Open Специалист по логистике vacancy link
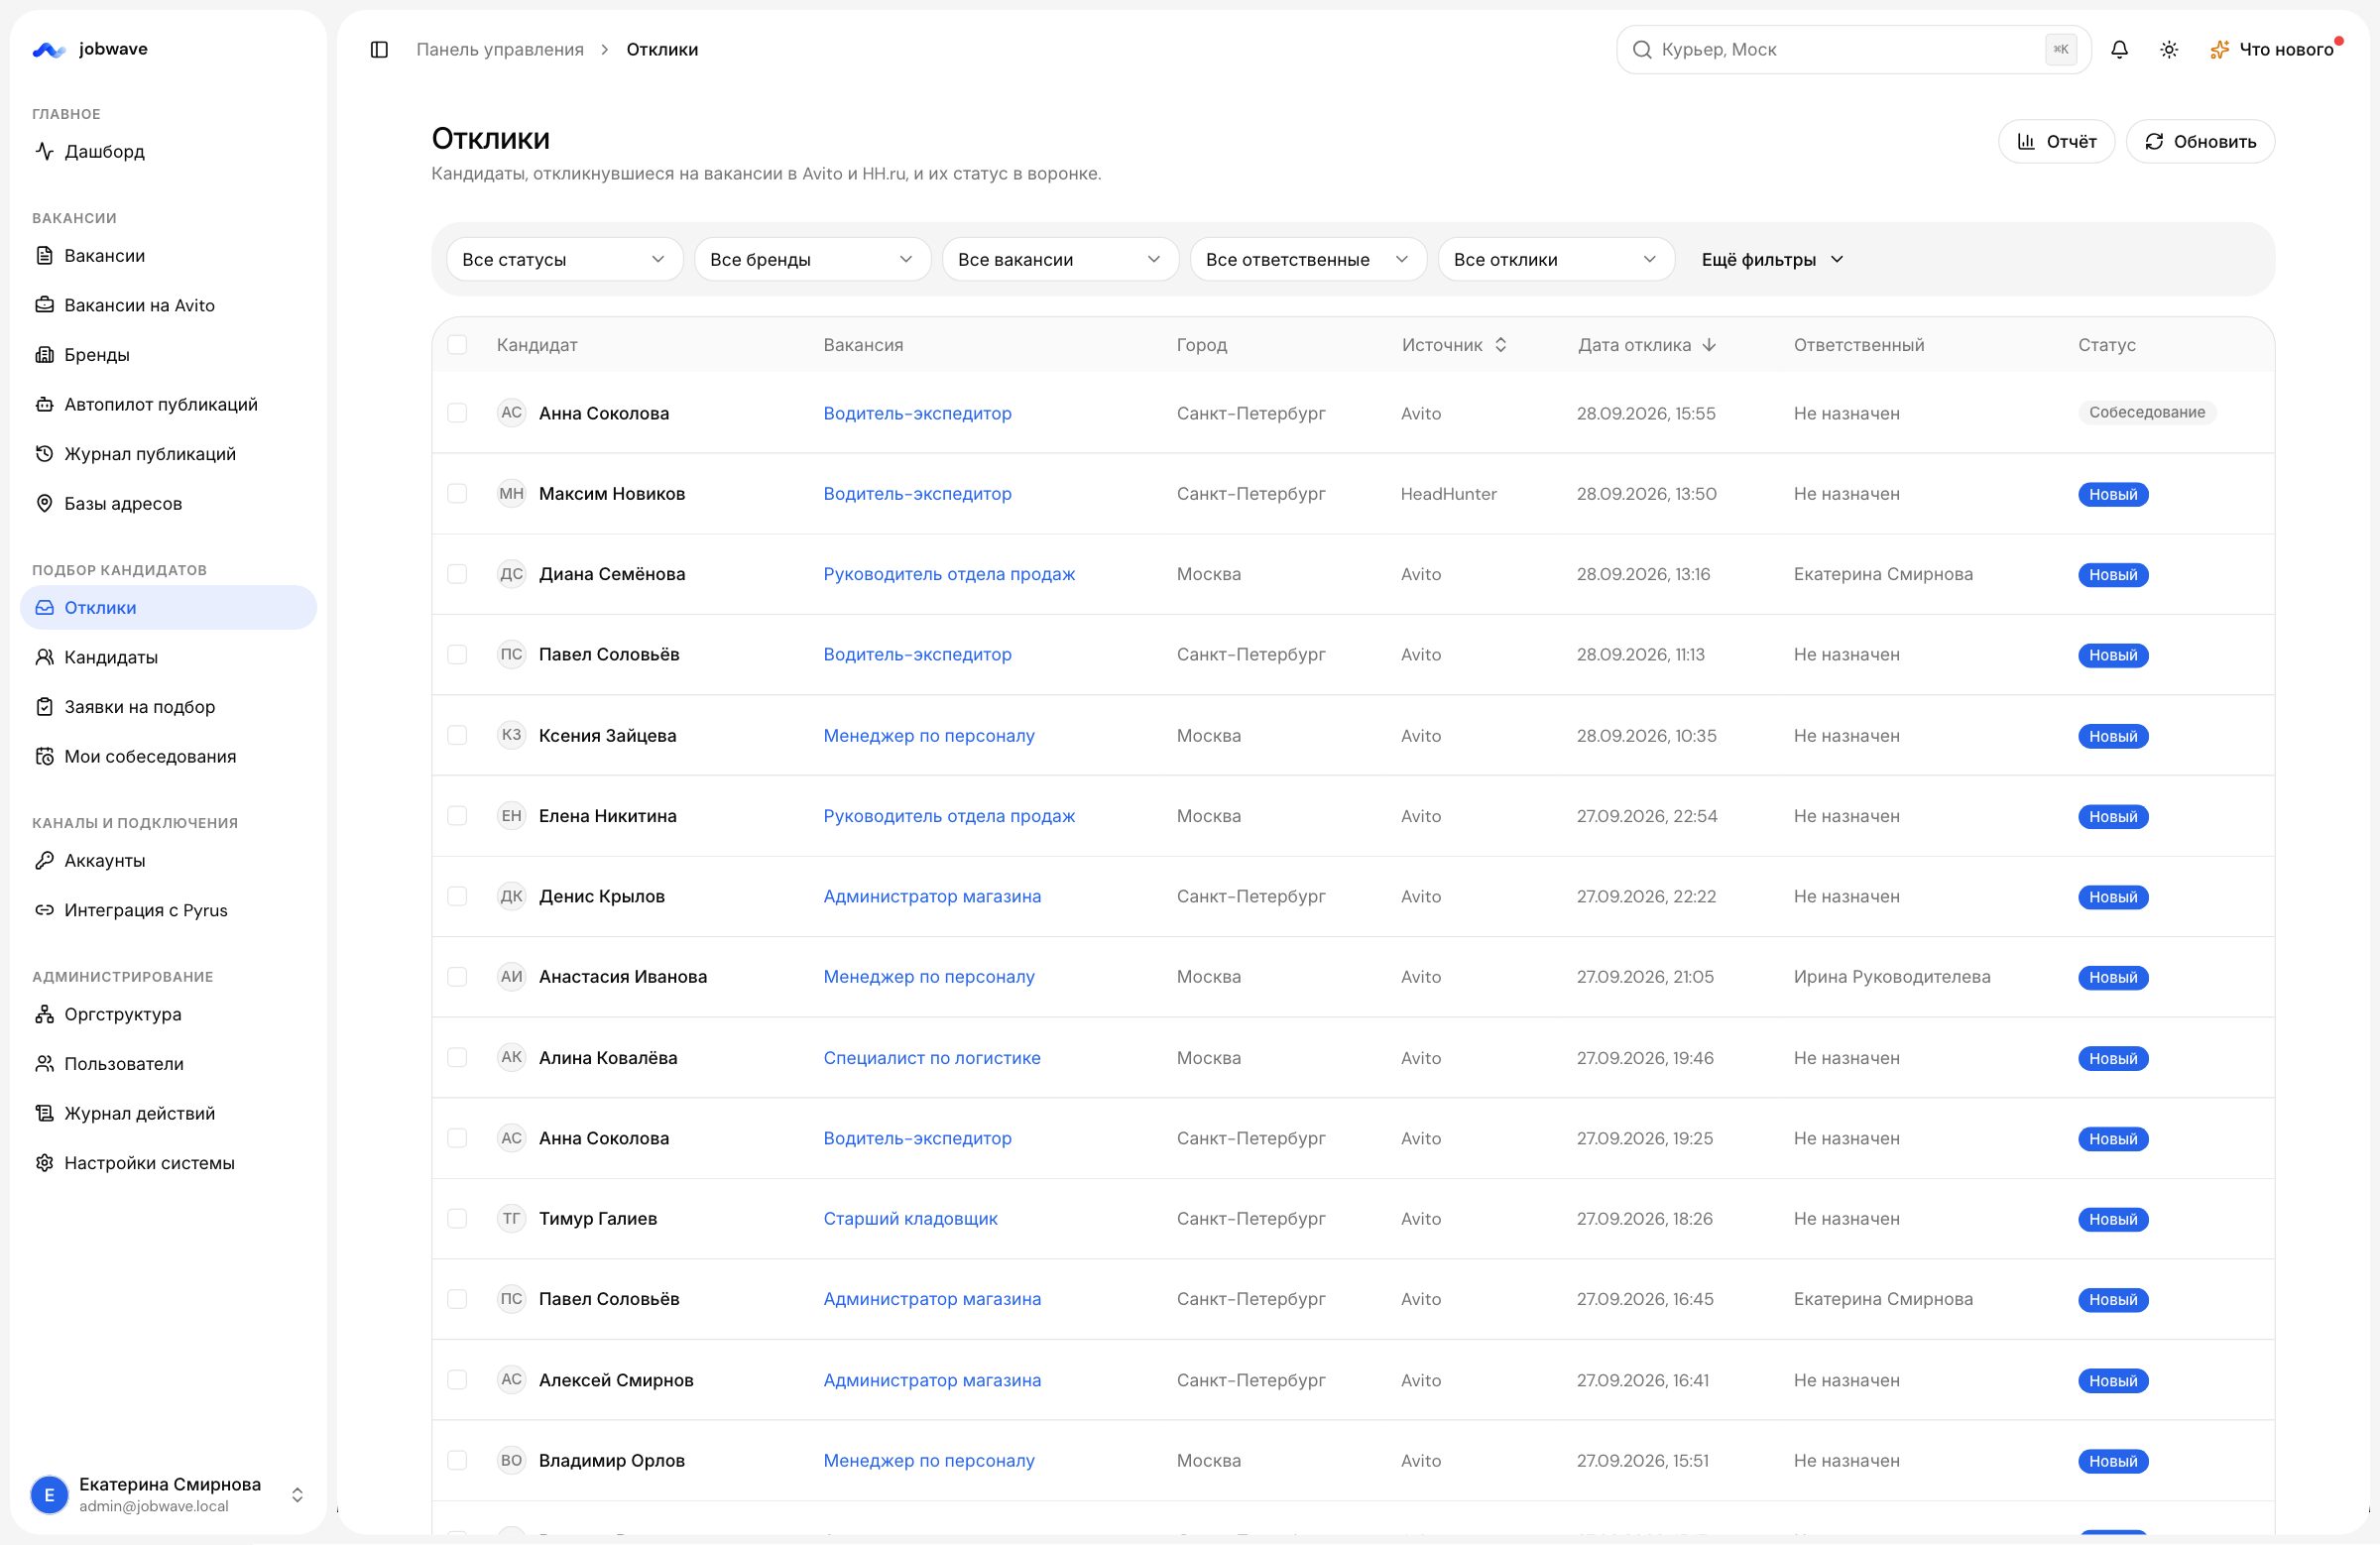This screenshot has width=2380, height=1545. tap(931, 1057)
